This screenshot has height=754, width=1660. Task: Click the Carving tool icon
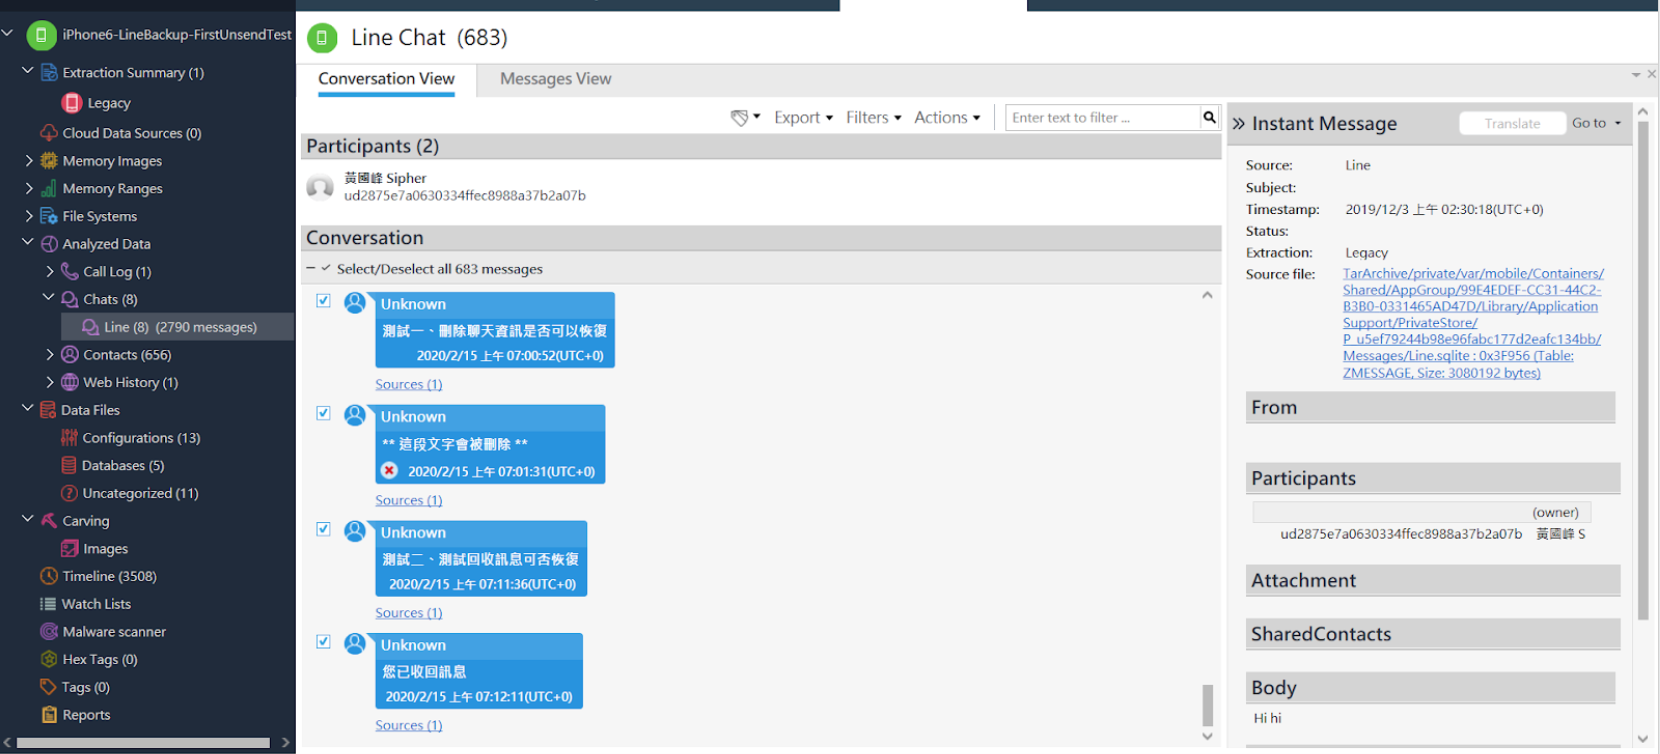[49, 521]
